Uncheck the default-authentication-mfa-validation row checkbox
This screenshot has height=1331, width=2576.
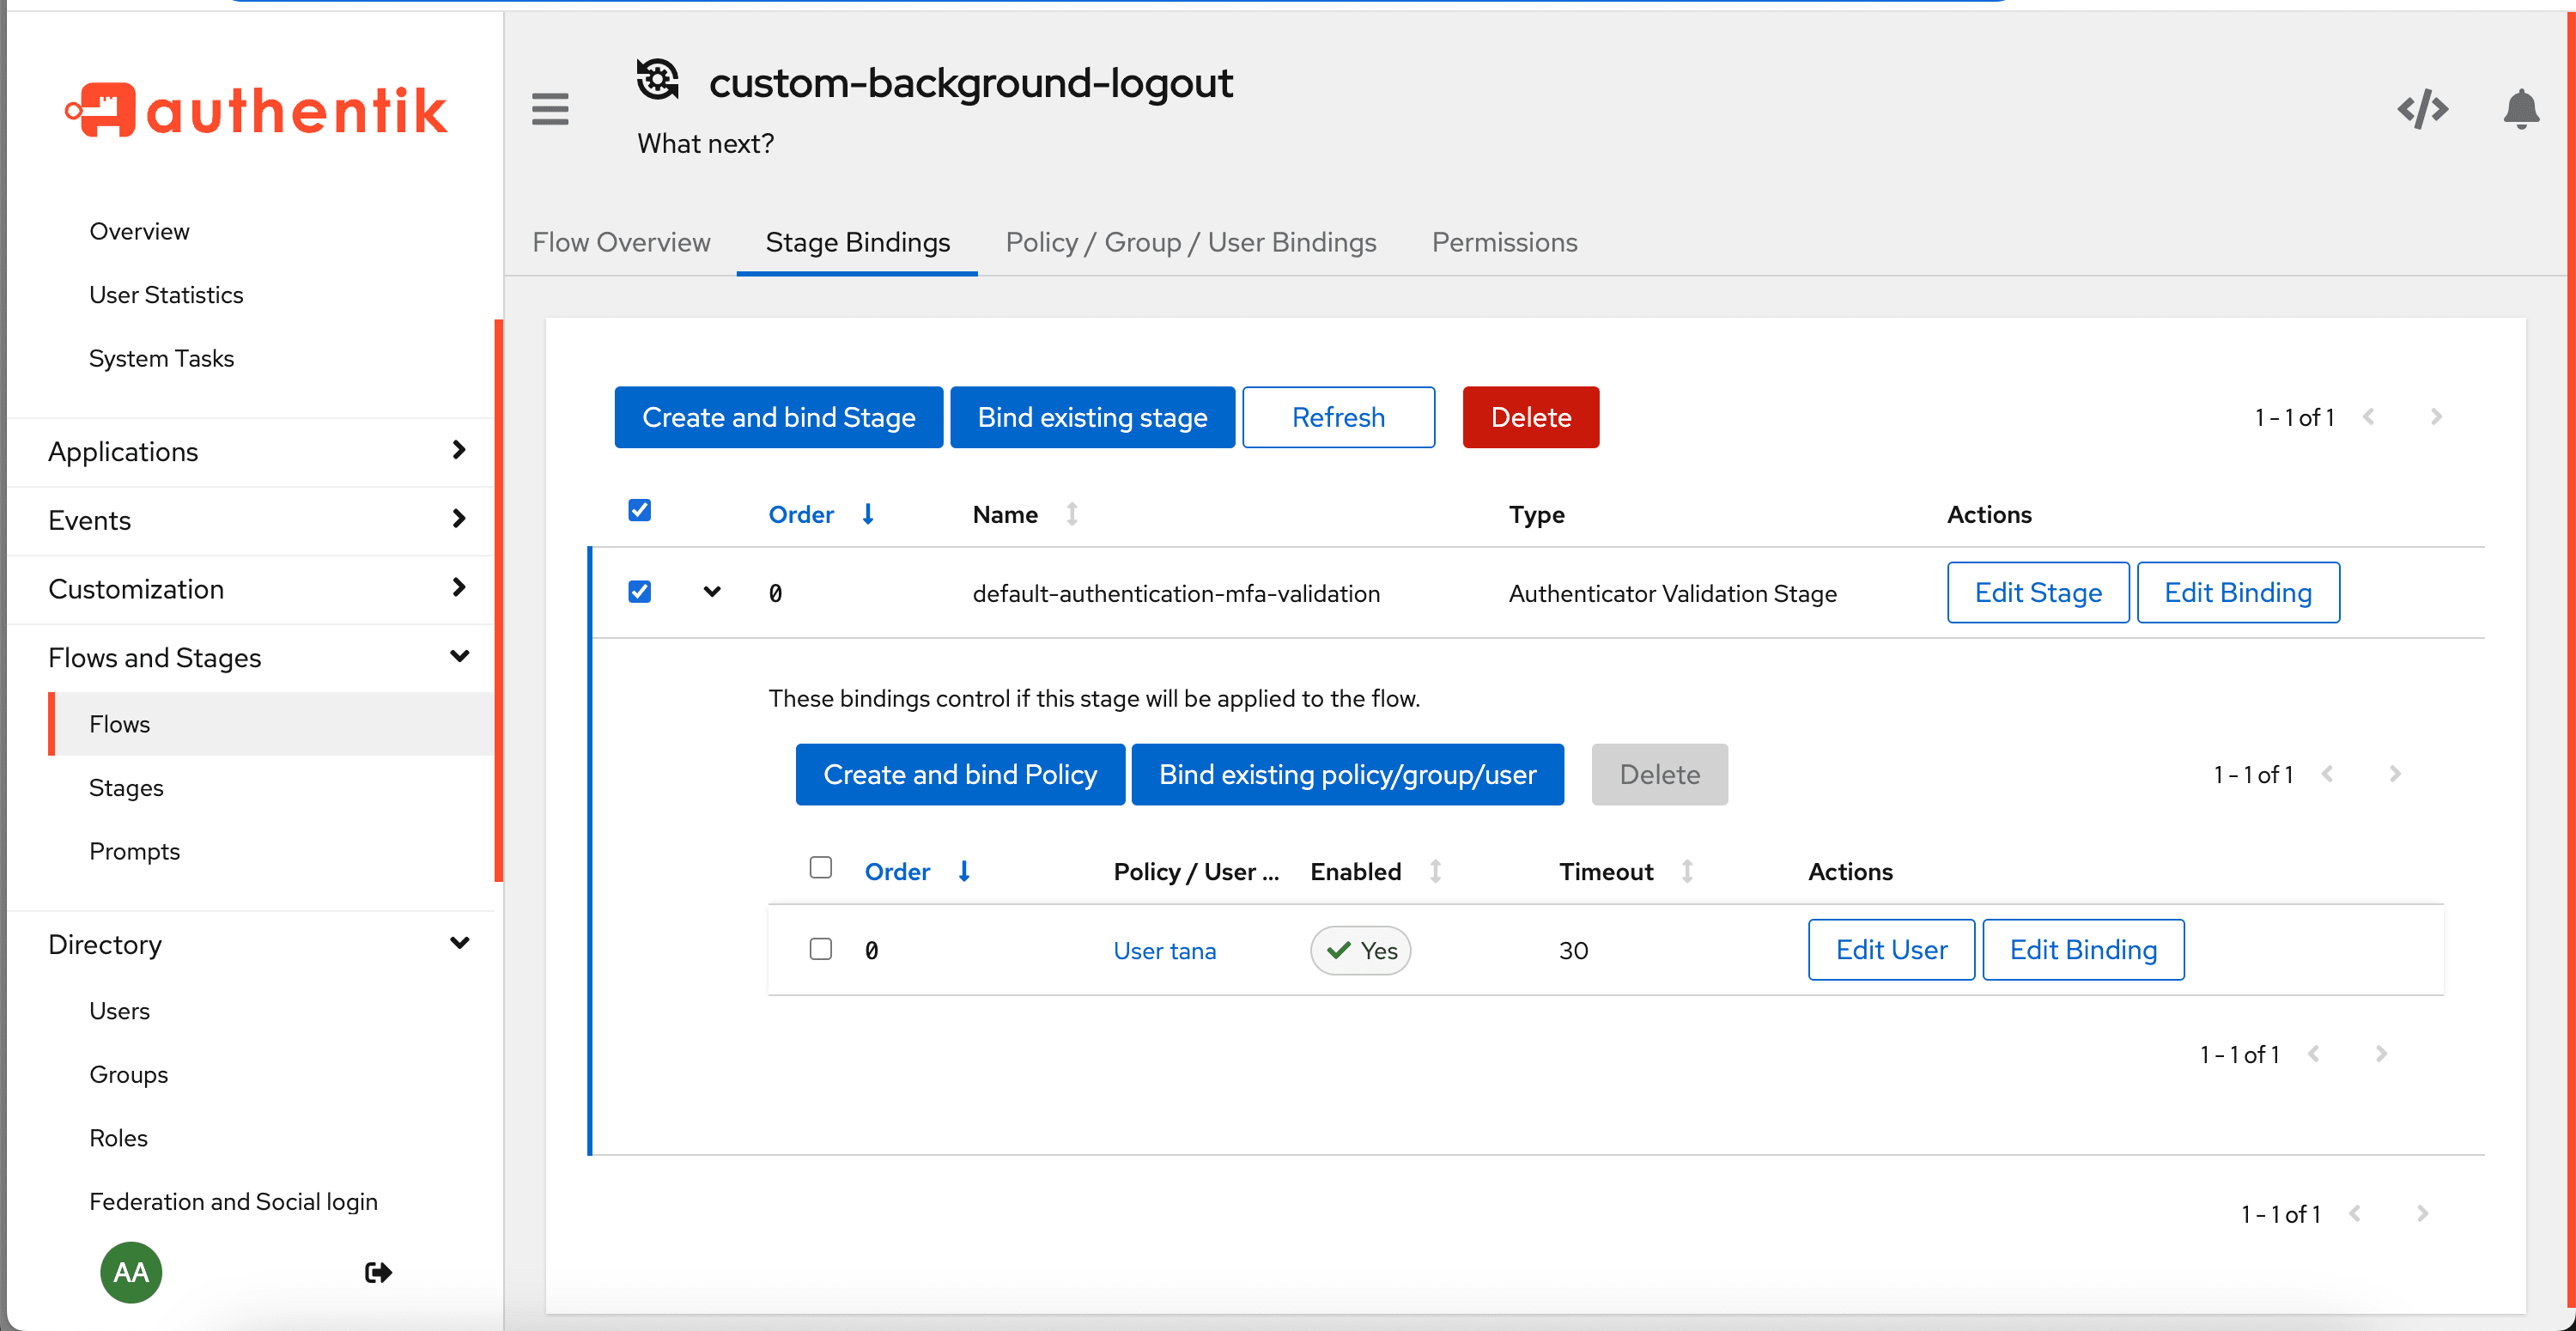coord(640,592)
